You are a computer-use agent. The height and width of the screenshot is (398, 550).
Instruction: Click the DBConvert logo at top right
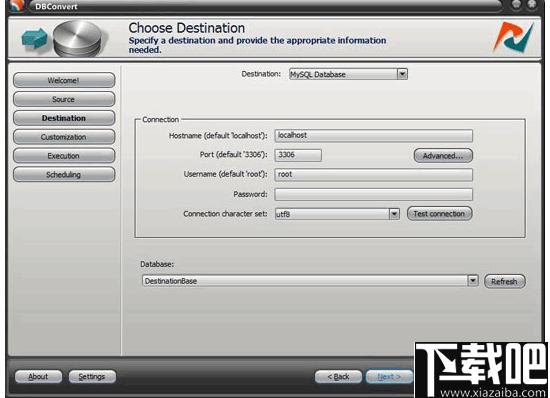pyautogui.click(x=514, y=37)
